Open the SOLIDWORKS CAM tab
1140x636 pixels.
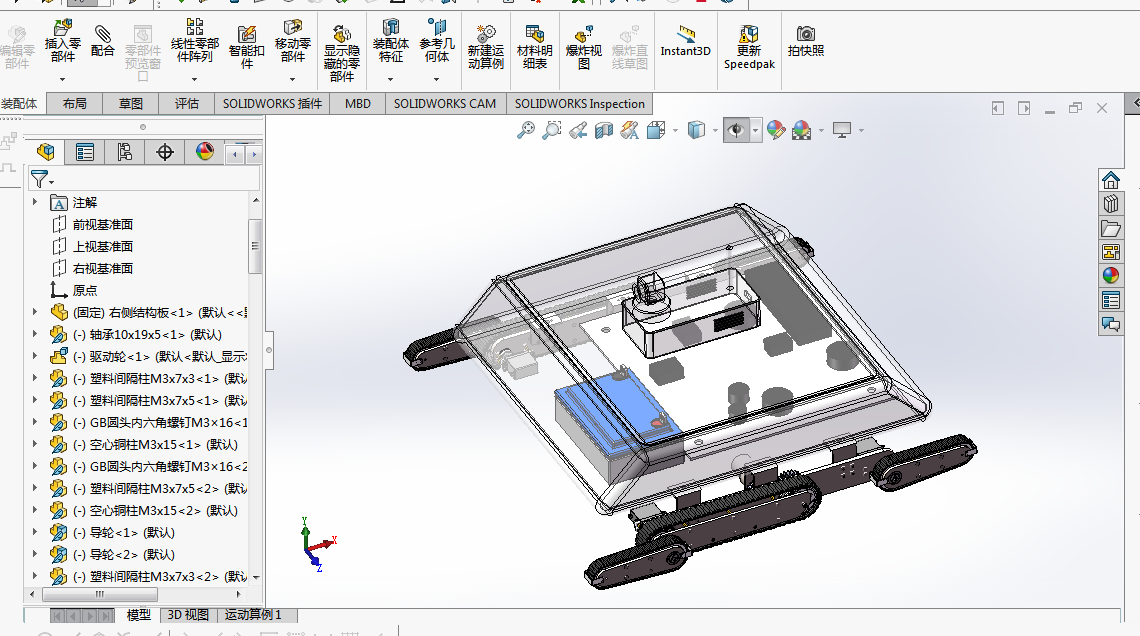(445, 104)
